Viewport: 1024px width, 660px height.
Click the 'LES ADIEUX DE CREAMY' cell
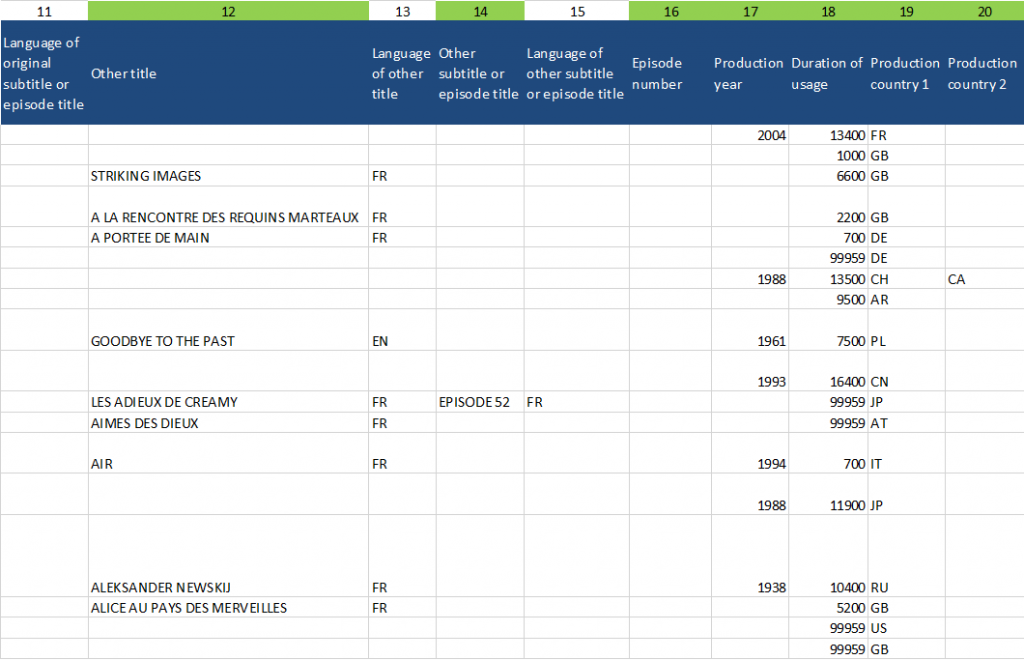point(164,402)
